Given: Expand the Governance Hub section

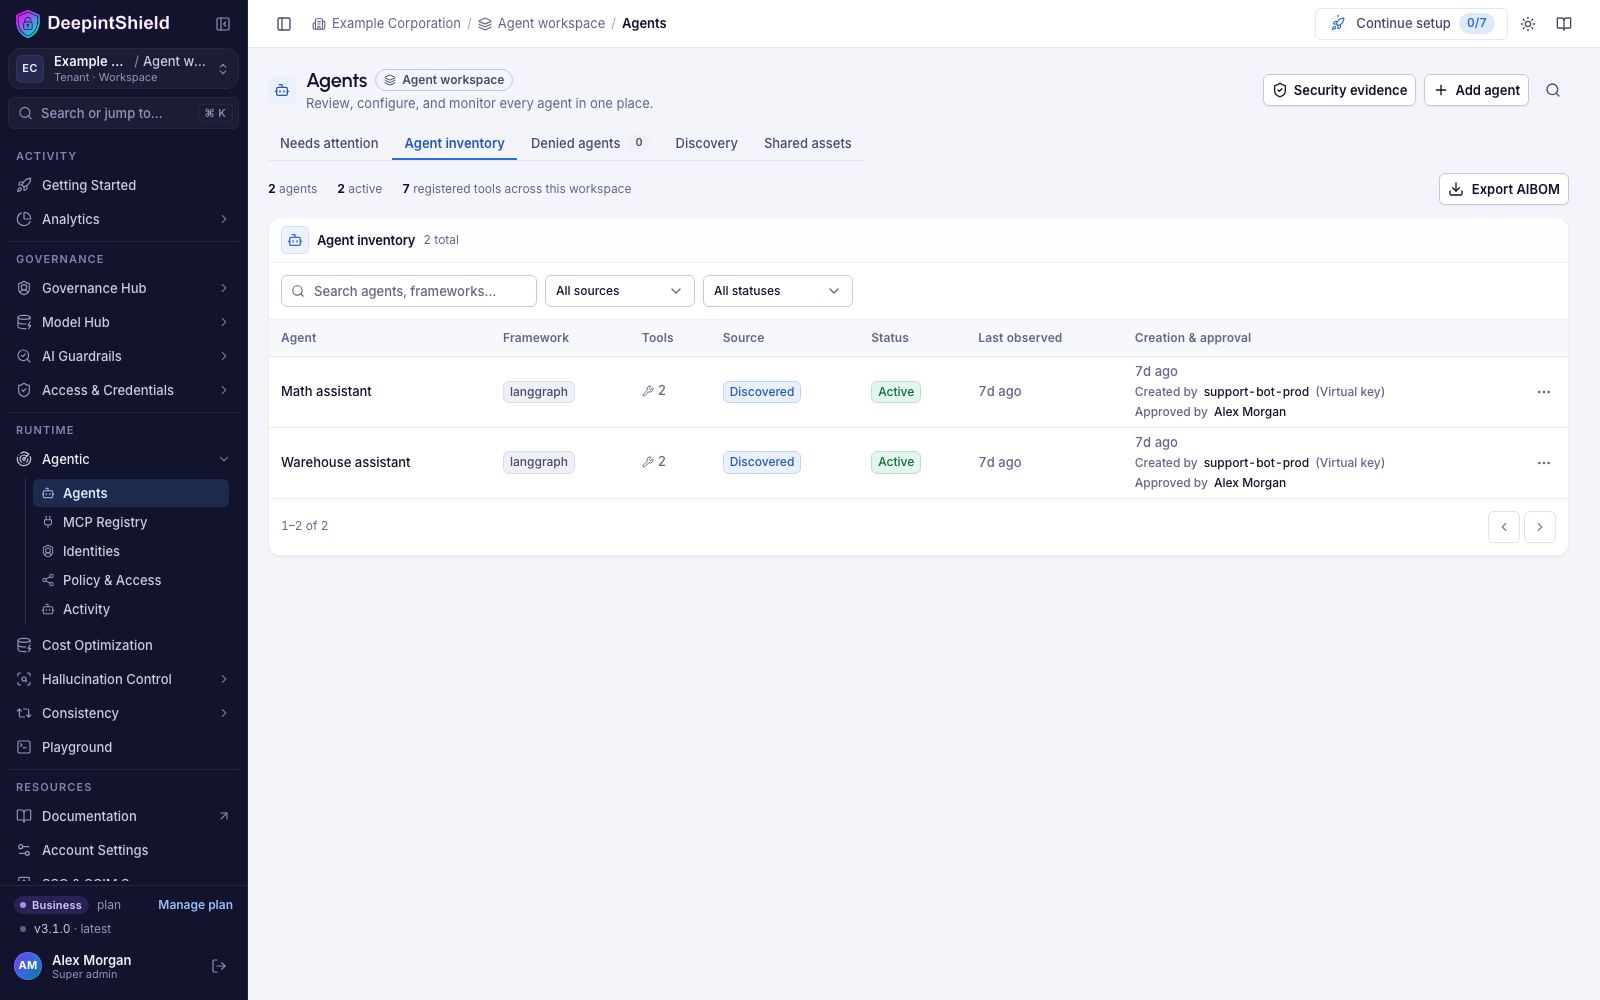Looking at the screenshot, I should pos(124,288).
